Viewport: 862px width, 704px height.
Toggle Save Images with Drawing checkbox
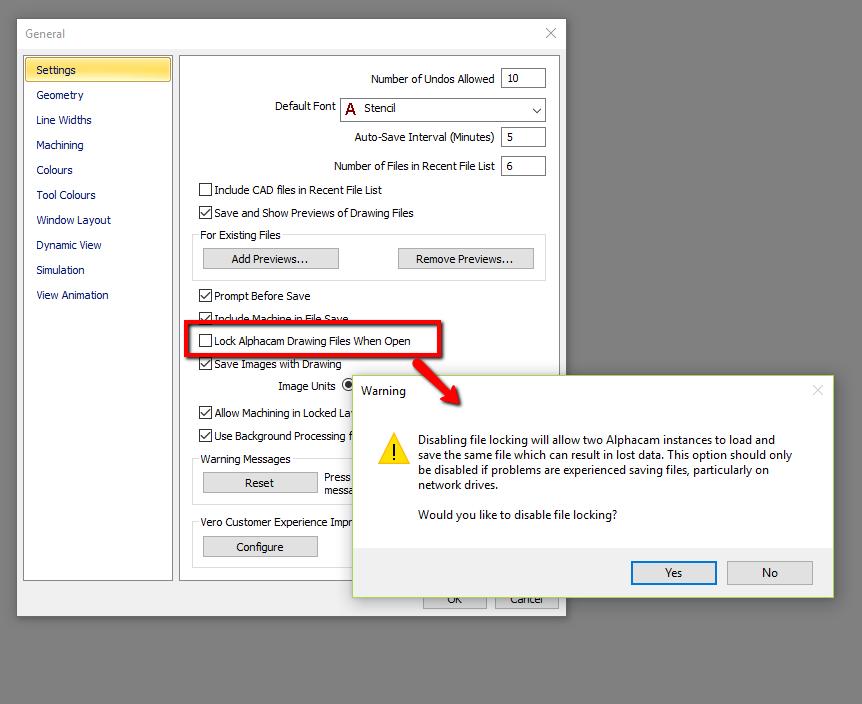click(205, 363)
